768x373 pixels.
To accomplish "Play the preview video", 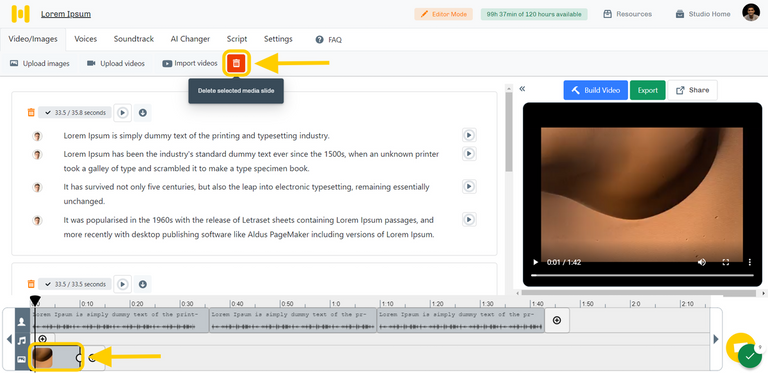I will tap(536, 262).
